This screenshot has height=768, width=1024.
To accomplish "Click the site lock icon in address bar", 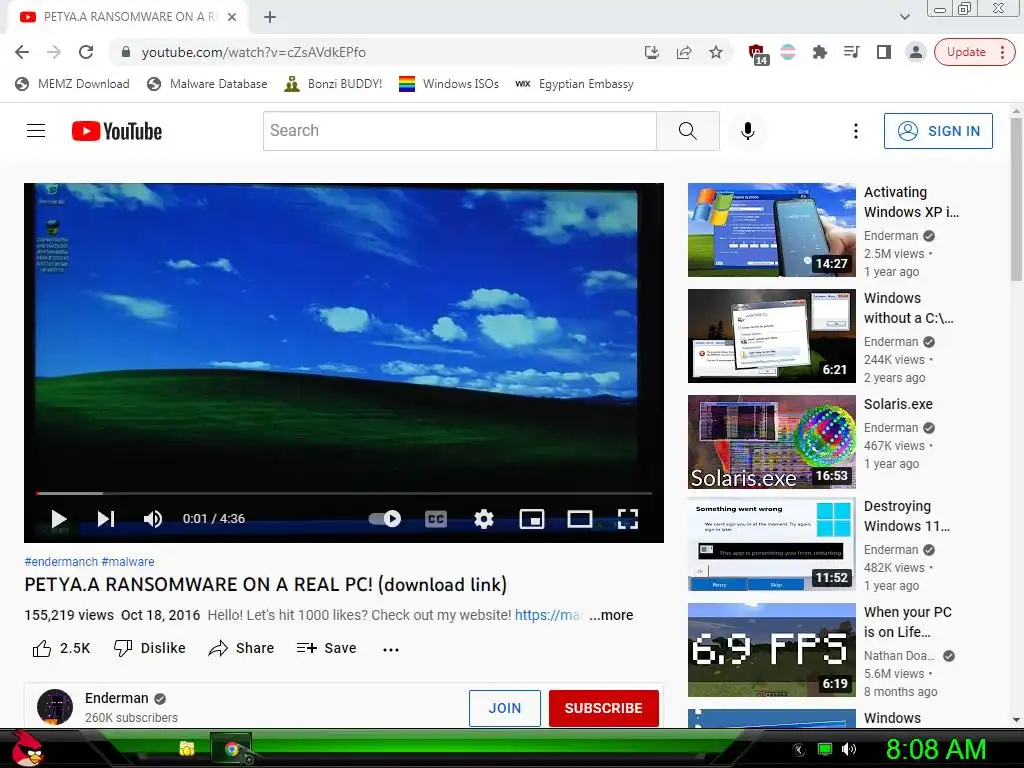I will pos(126,52).
